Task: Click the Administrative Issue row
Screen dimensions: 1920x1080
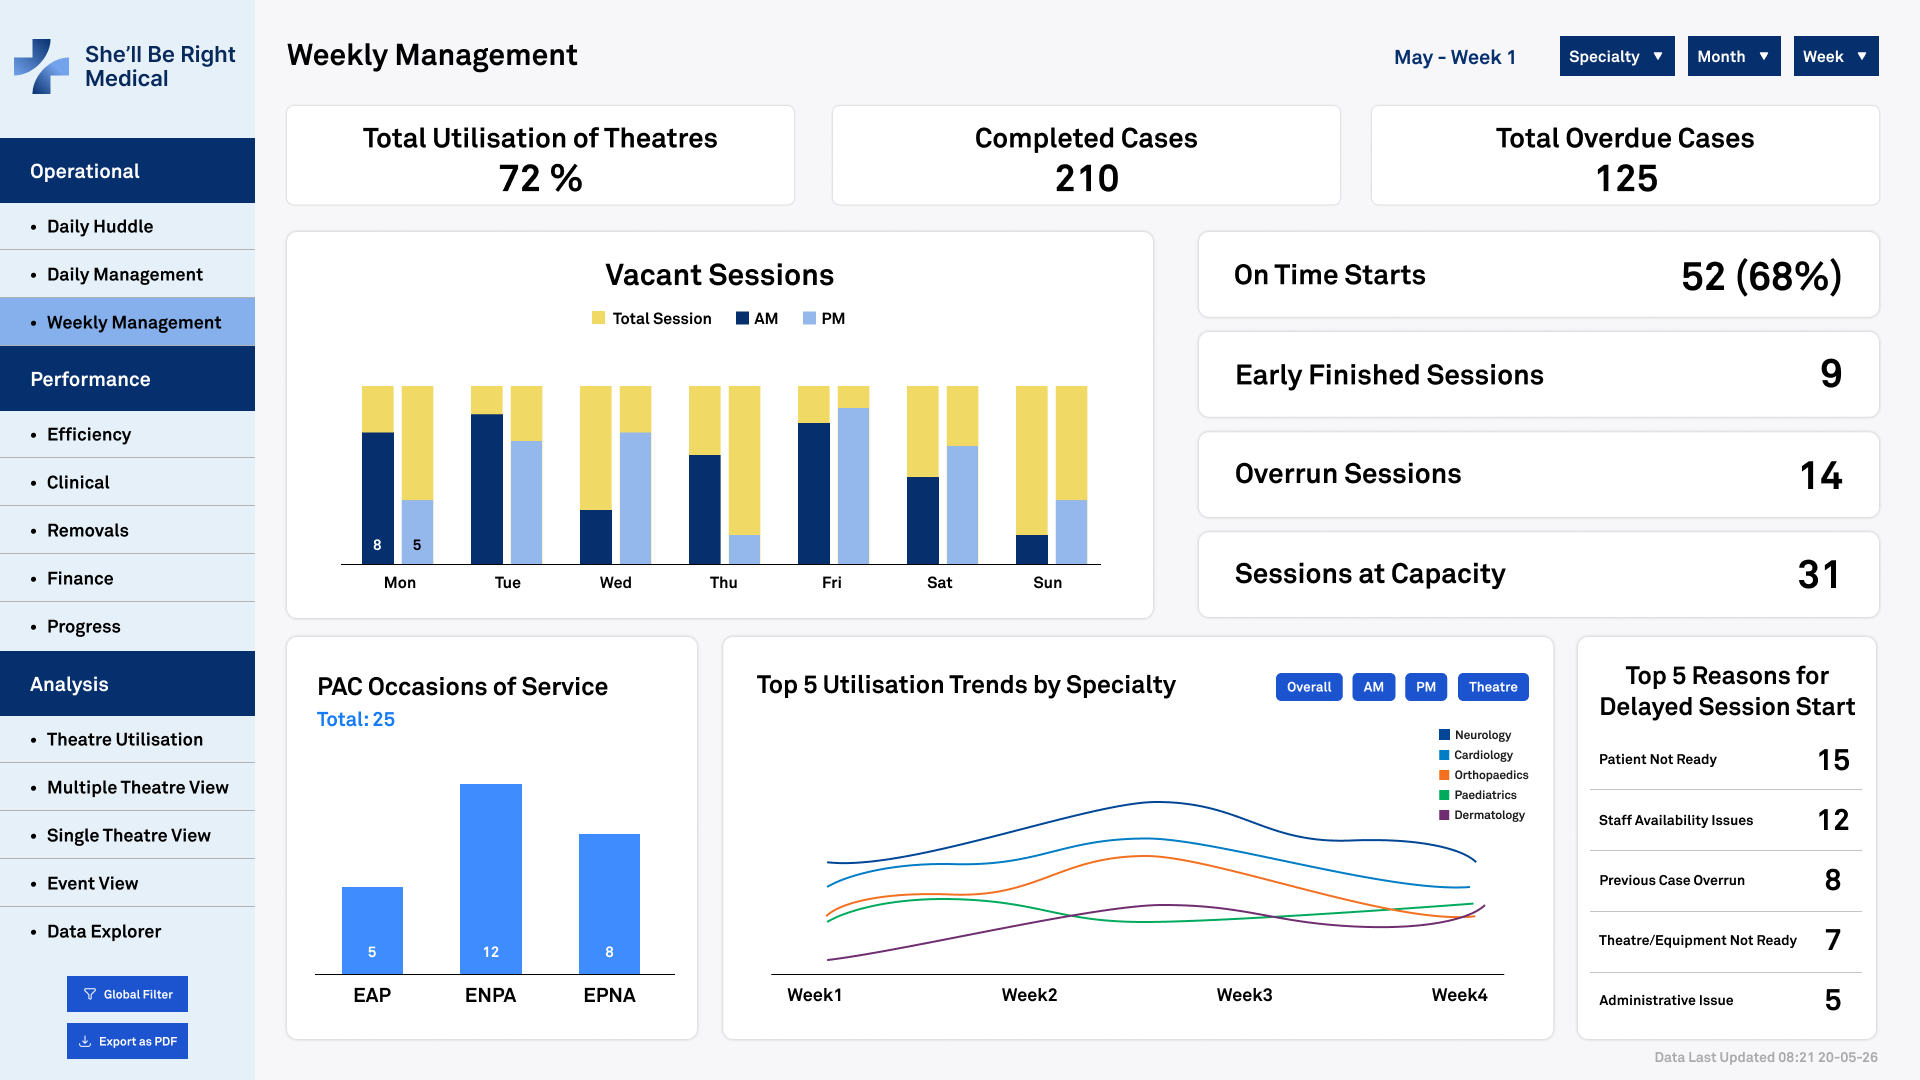Action: tap(1726, 1000)
